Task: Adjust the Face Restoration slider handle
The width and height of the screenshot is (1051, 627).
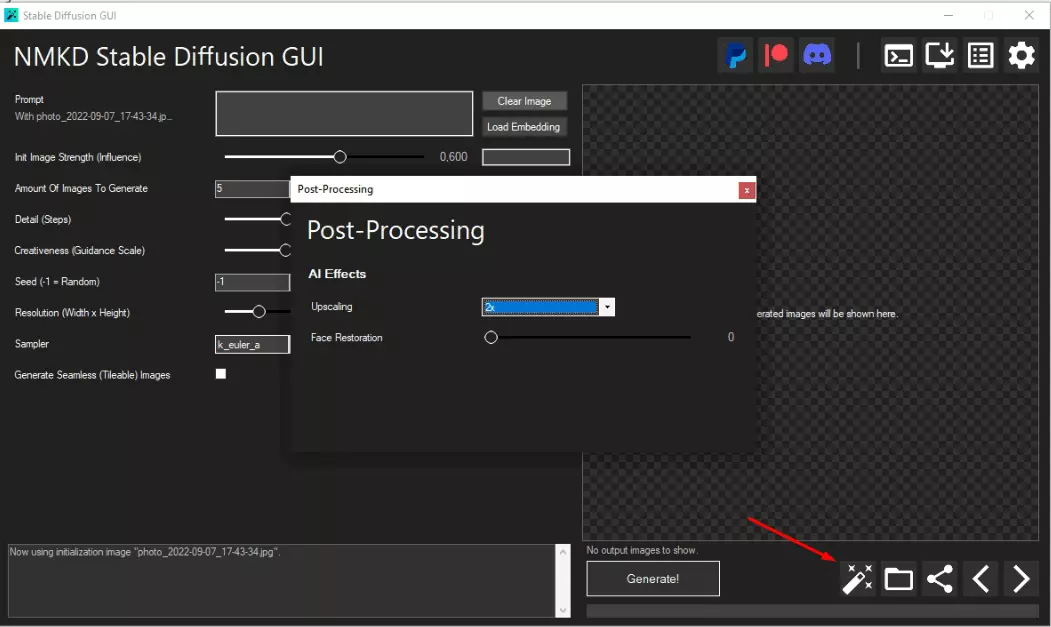Action: (x=491, y=337)
